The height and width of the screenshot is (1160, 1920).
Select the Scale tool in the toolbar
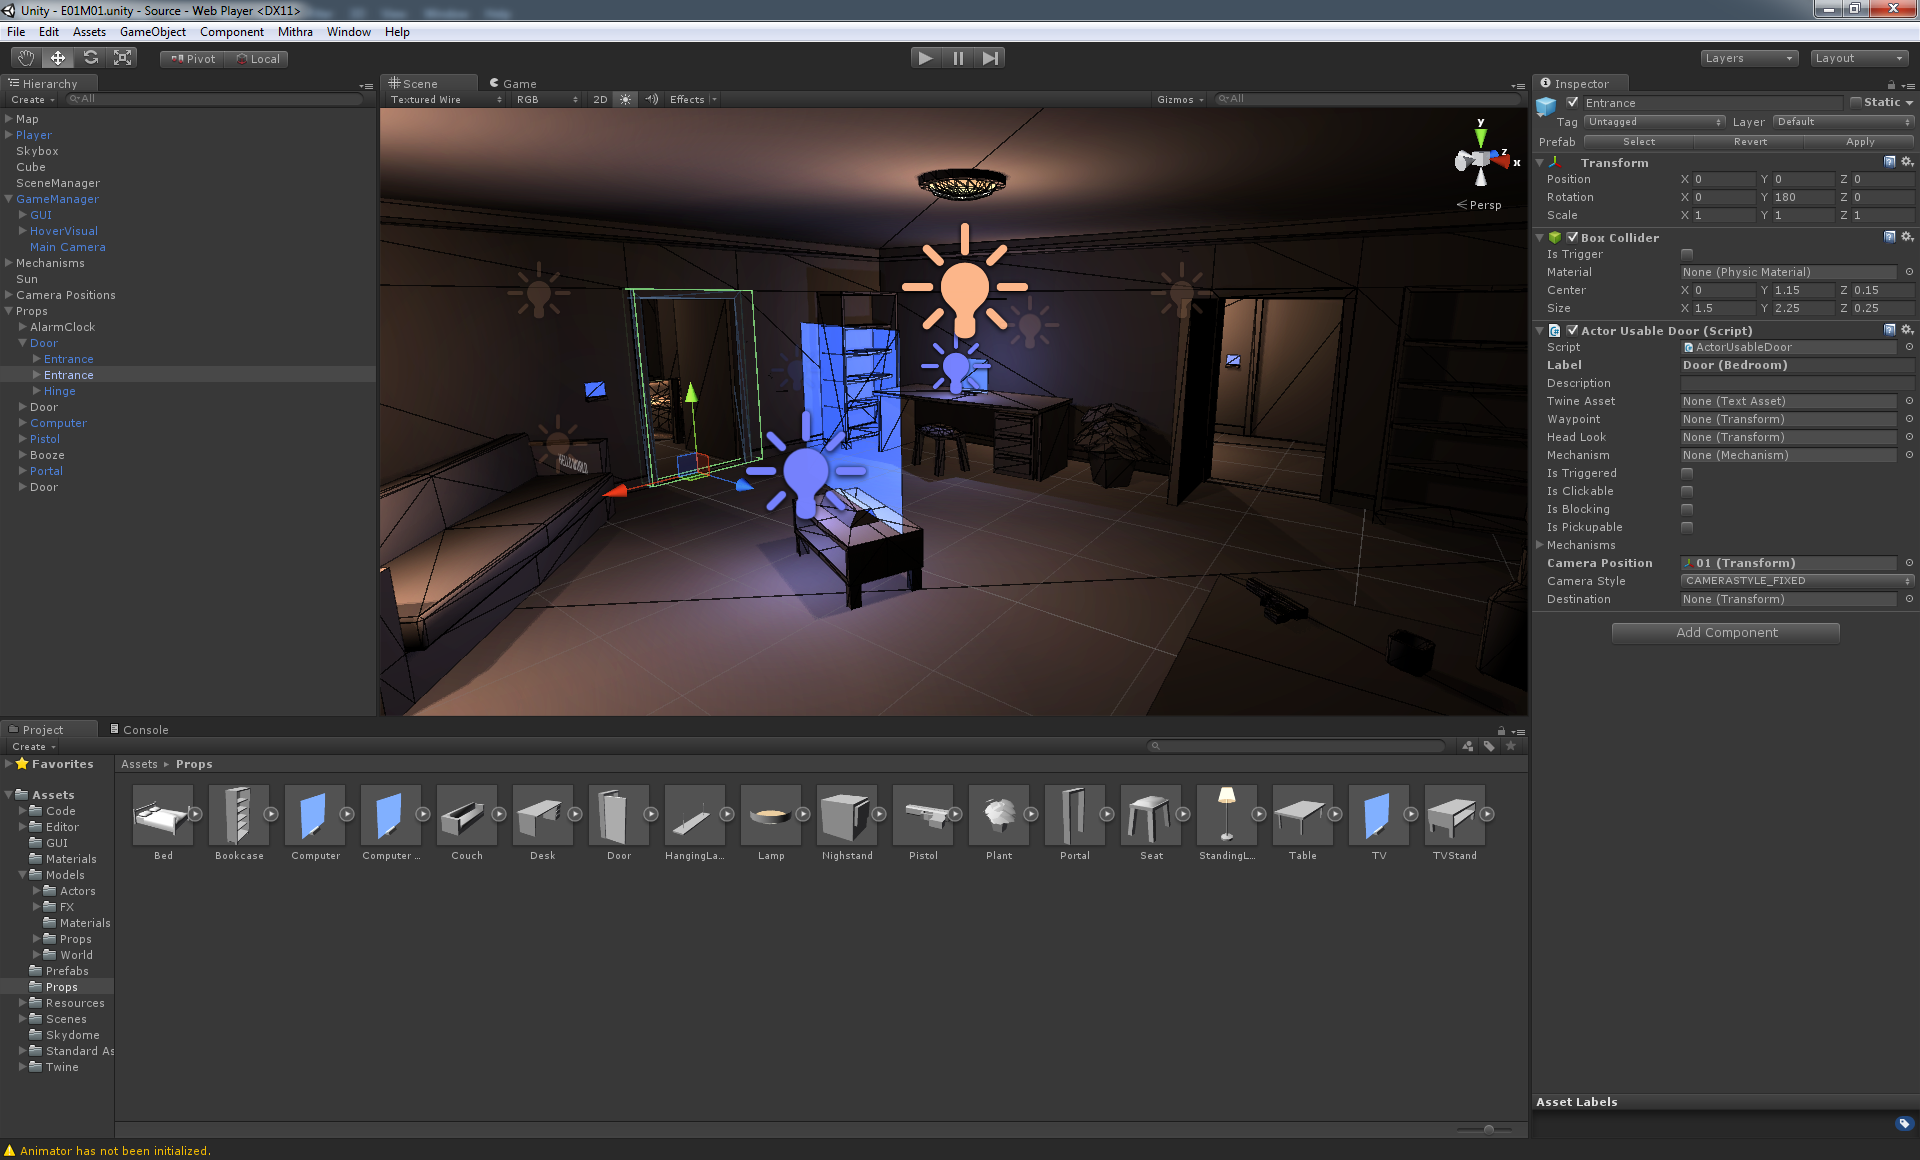[123, 58]
